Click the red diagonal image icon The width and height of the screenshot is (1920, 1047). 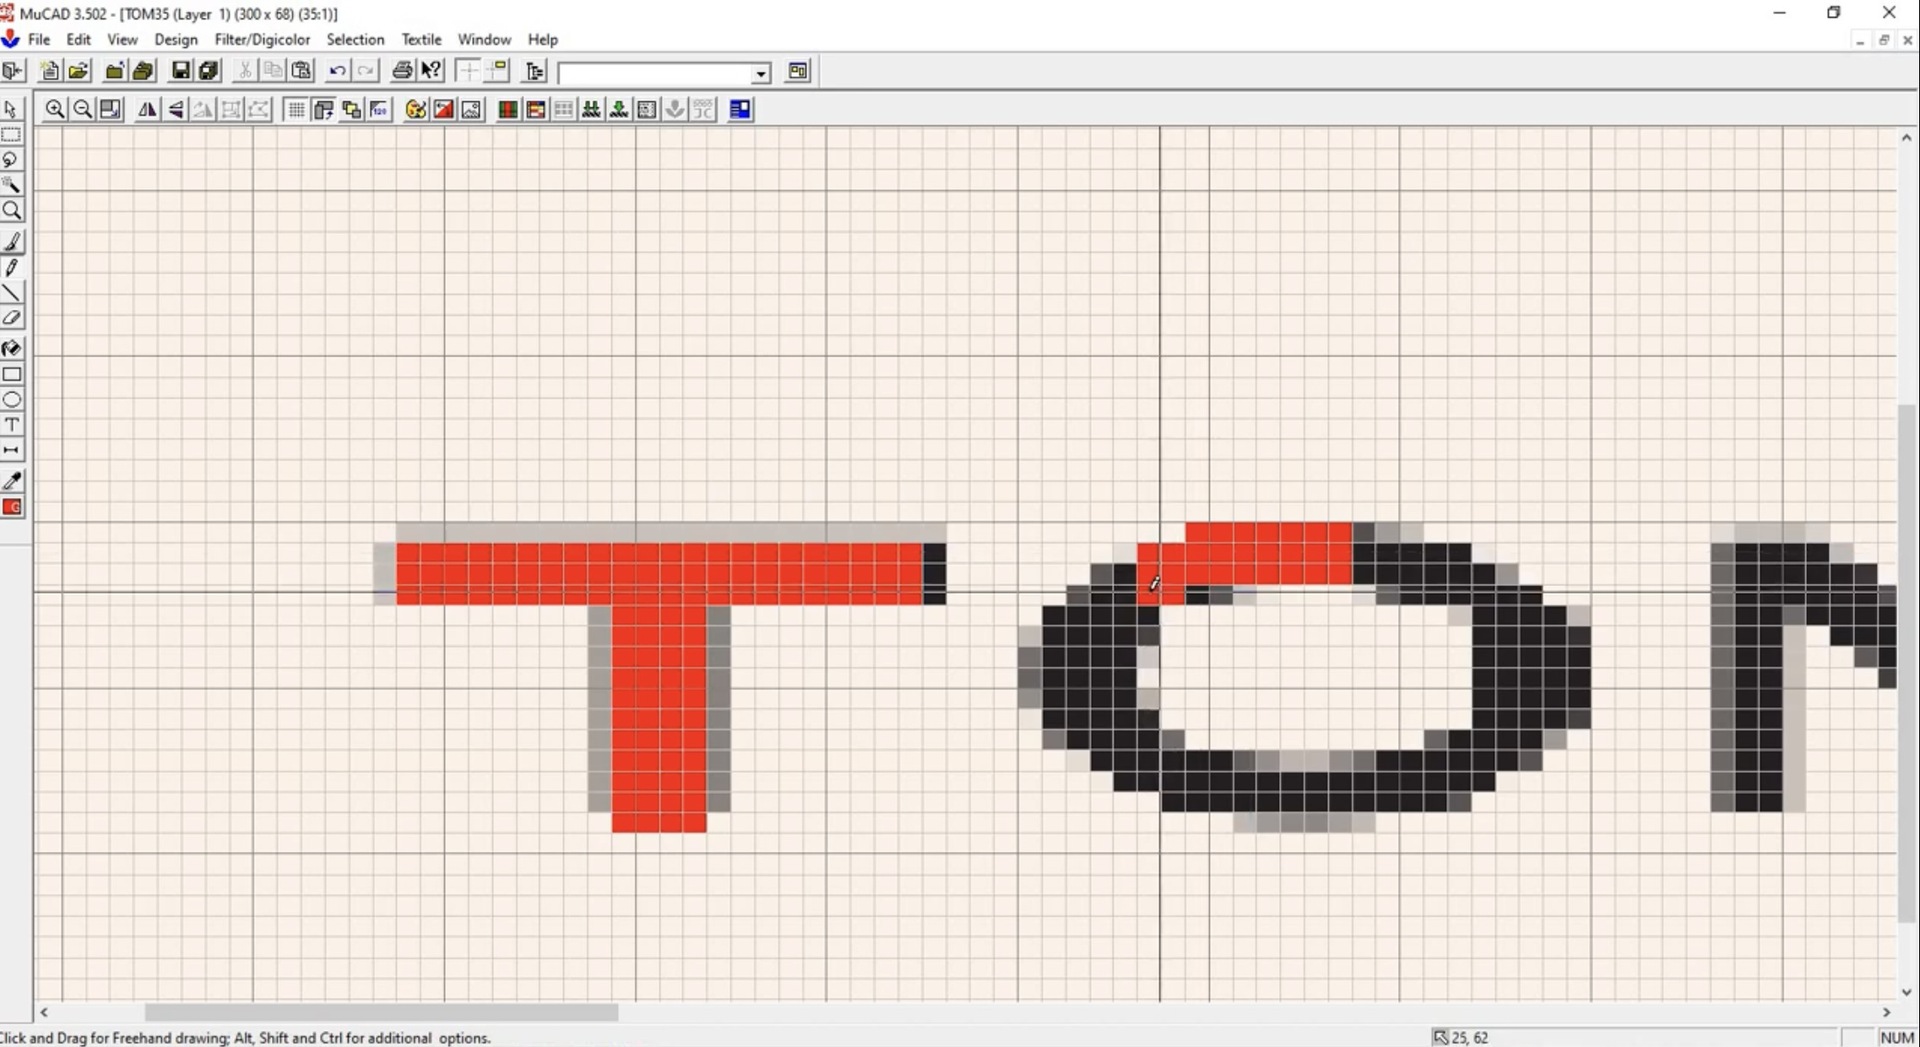[444, 110]
